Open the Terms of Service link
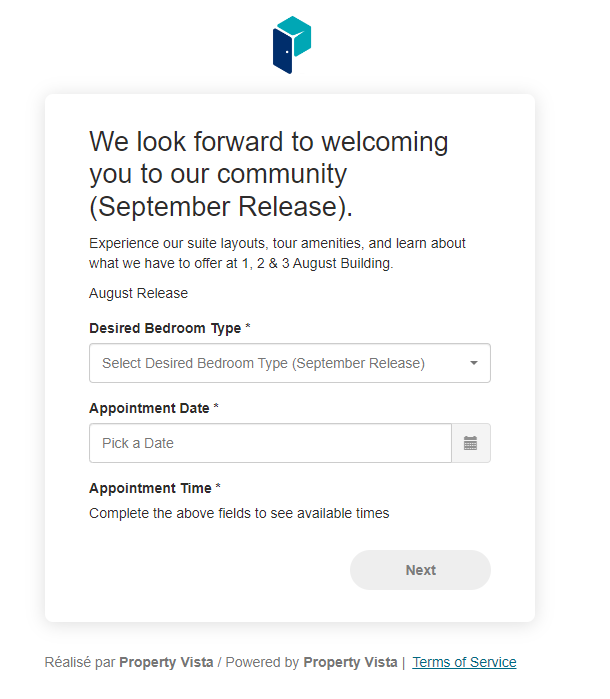 (x=464, y=662)
